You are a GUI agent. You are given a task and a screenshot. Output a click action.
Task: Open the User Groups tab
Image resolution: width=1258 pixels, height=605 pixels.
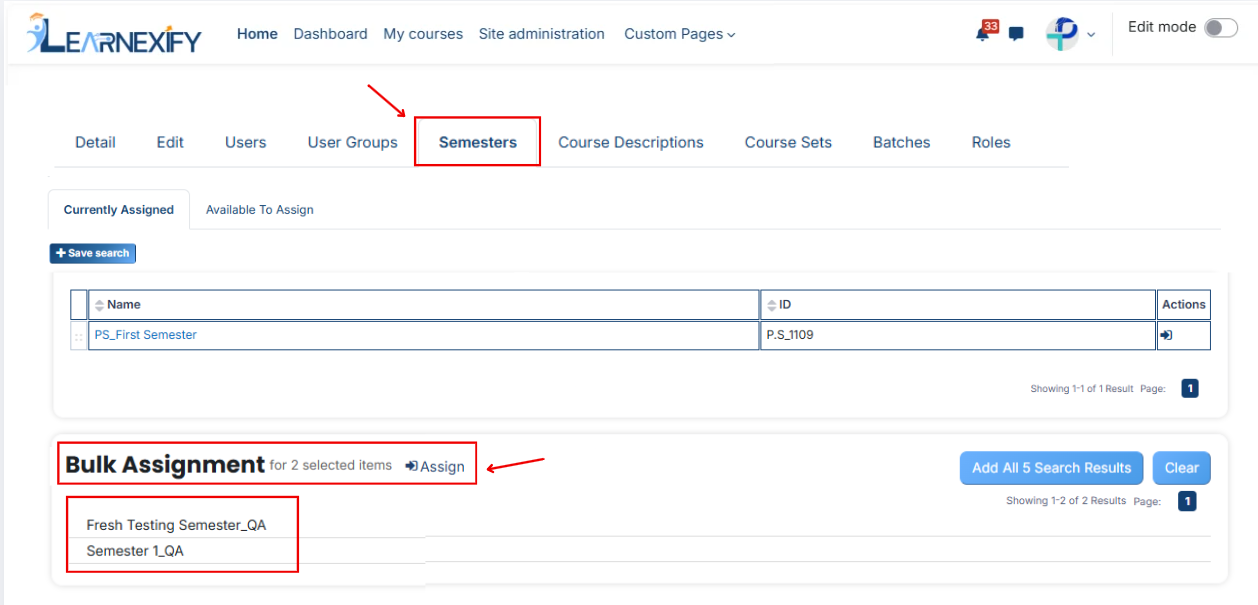point(352,142)
